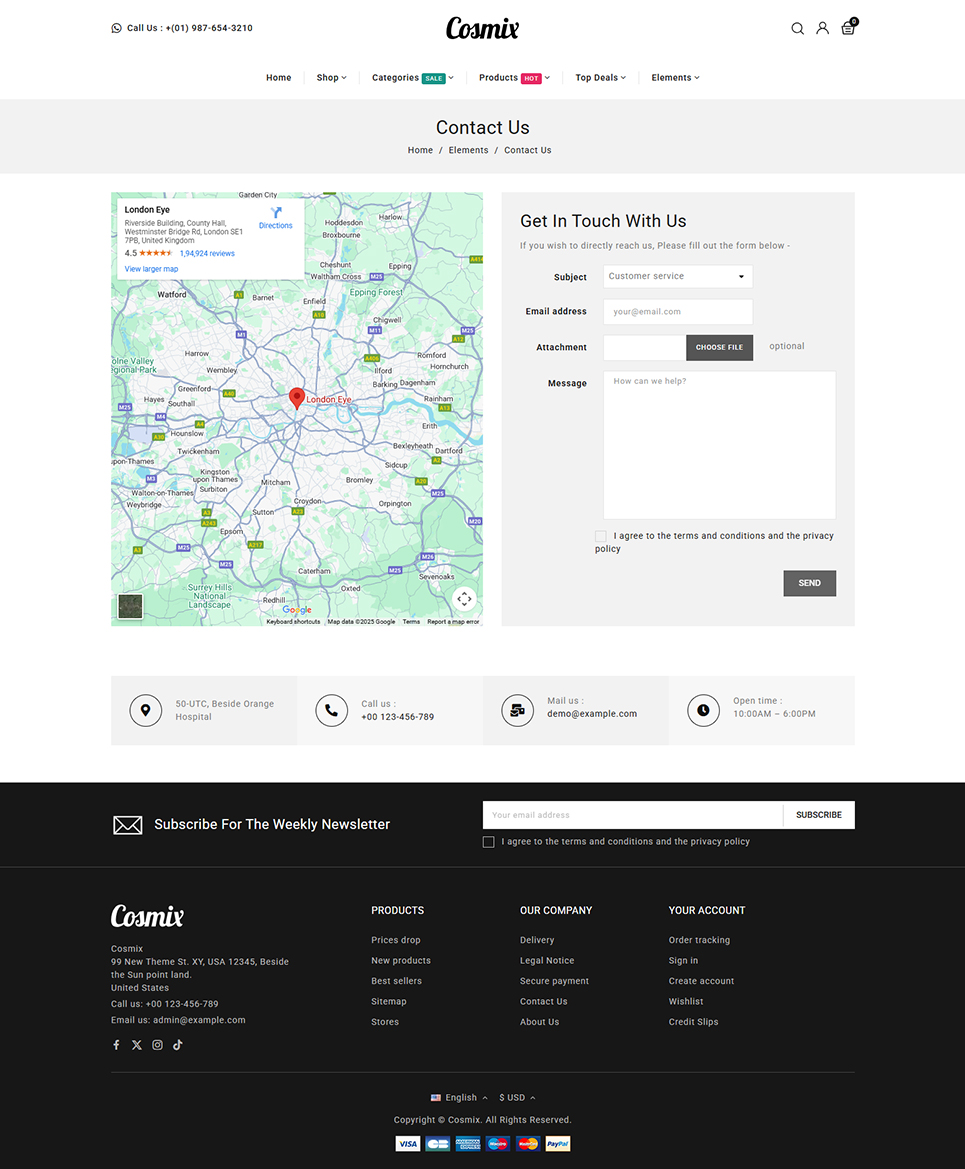This screenshot has width=965, height=1169.
Task: Expand the Categories menu
Action: click(412, 78)
